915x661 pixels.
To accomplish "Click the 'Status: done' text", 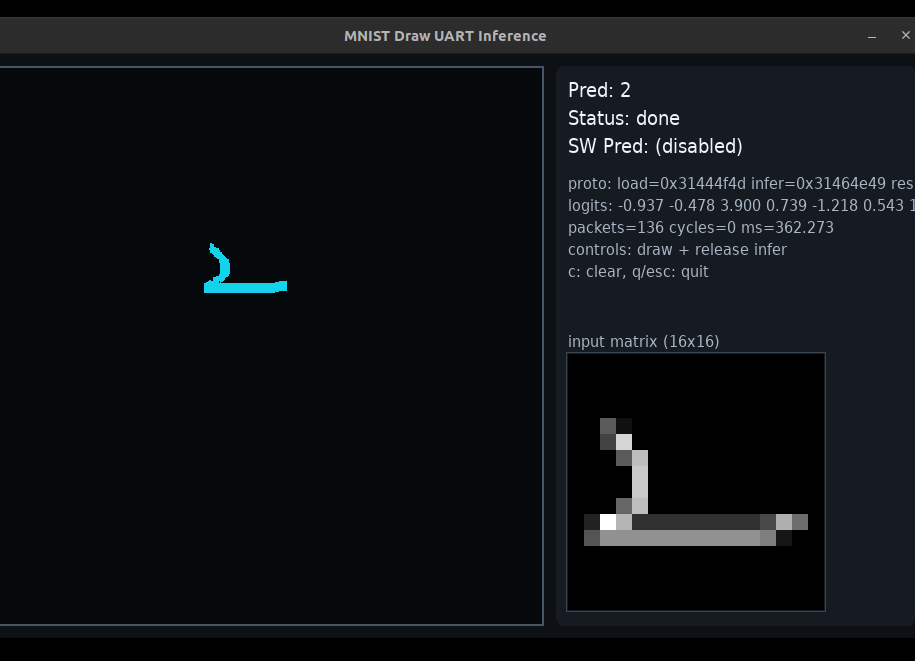I will point(623,118).
